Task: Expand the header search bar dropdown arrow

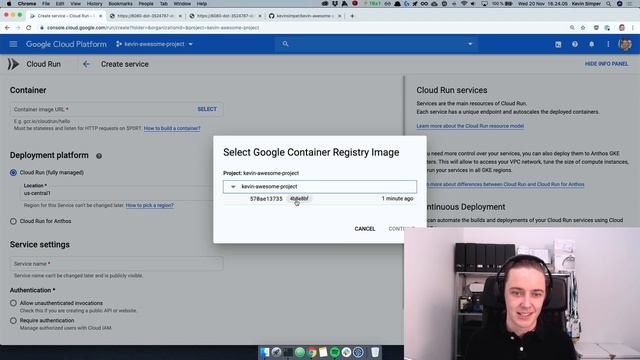Action: click(x=470, y=44)
